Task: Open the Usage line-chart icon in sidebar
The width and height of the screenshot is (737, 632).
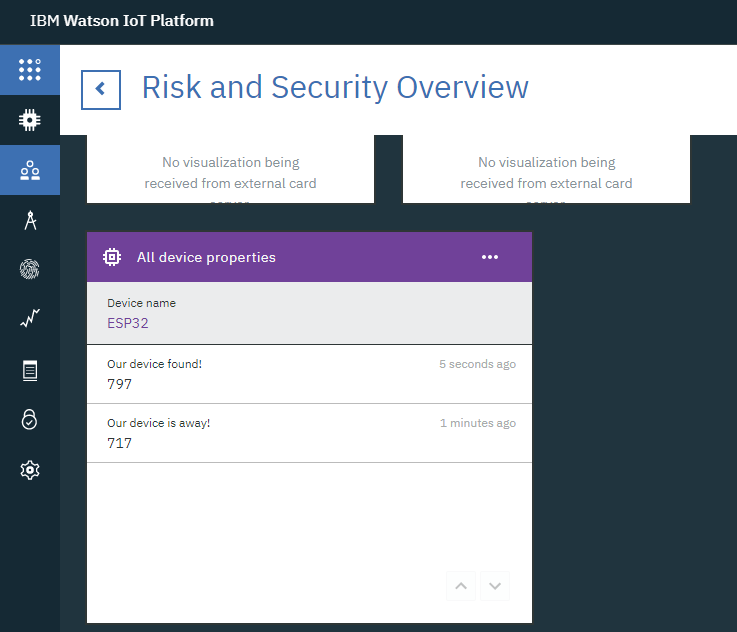Action: point(30,319)
